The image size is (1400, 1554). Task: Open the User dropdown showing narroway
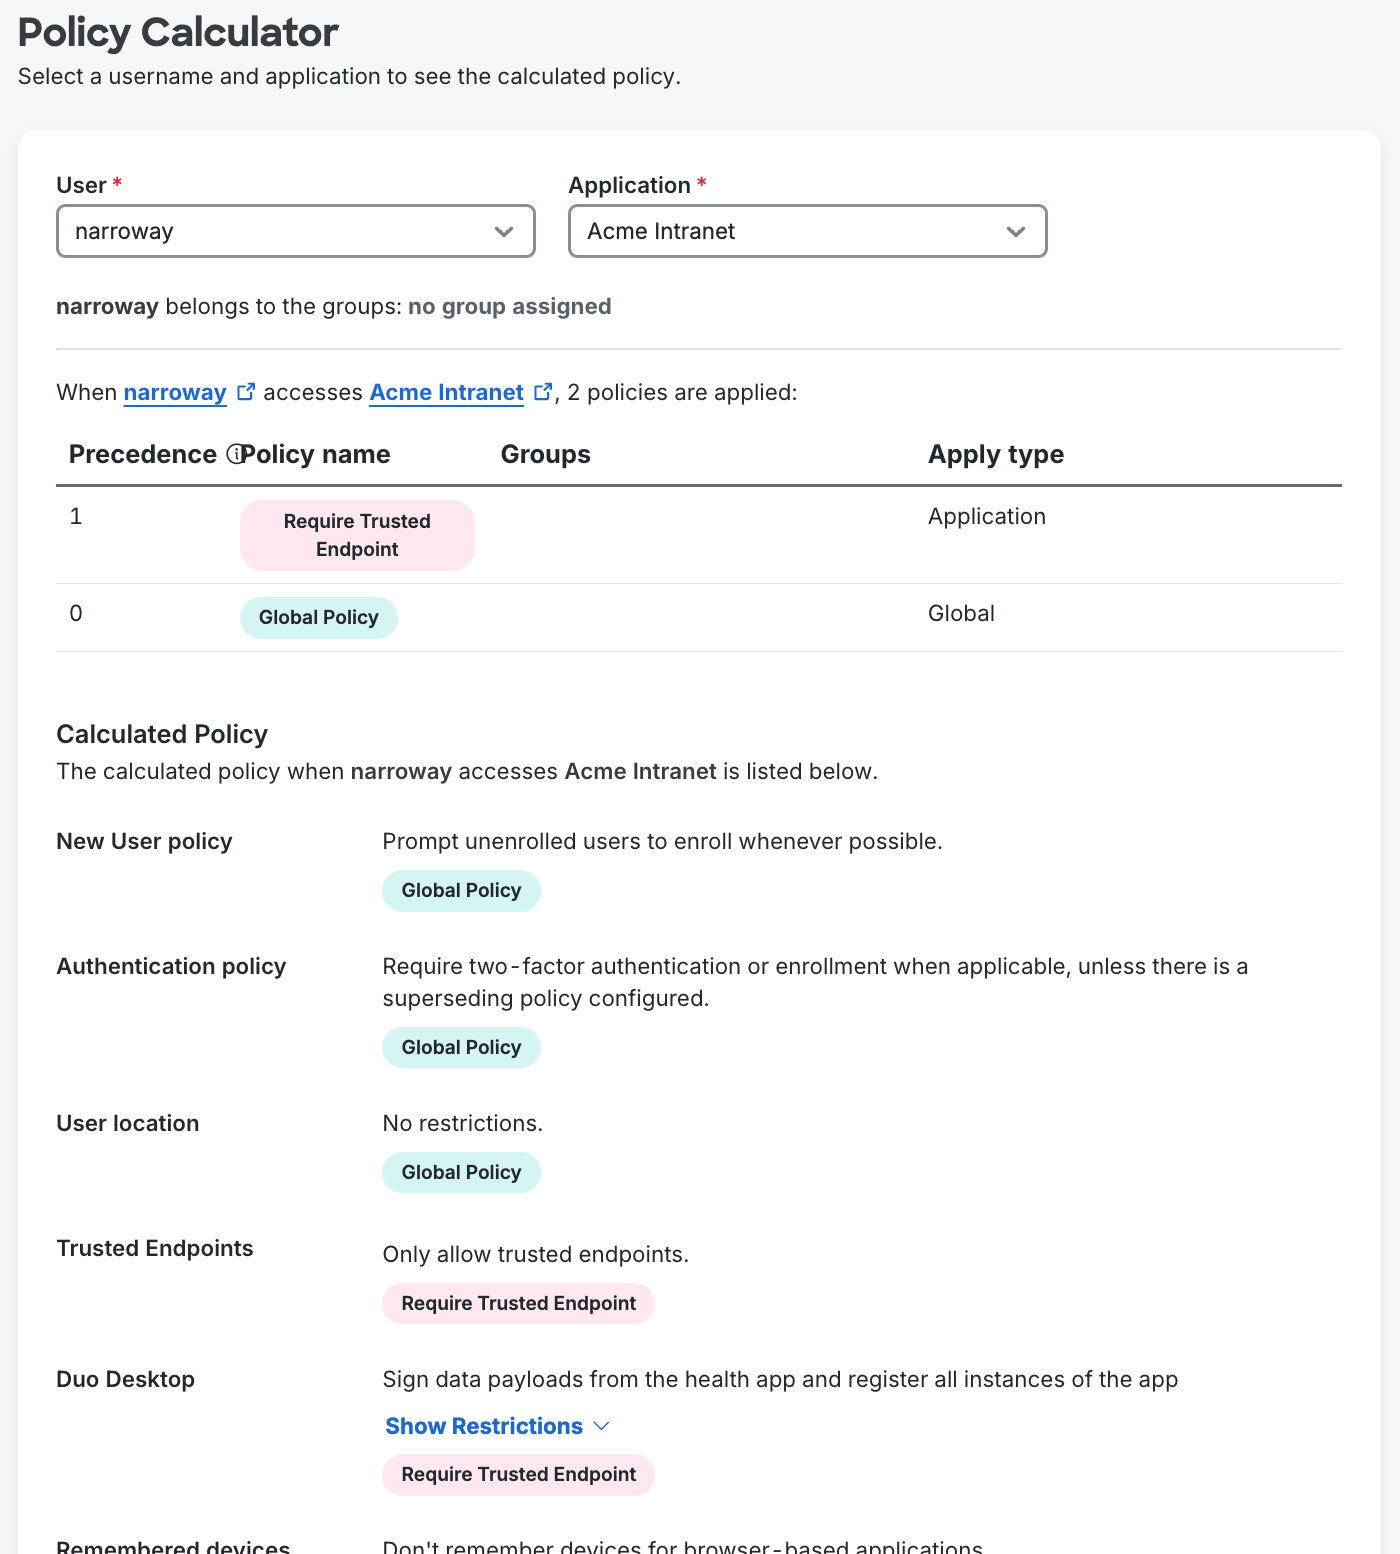pyautogui.click(x=295, y=231)
